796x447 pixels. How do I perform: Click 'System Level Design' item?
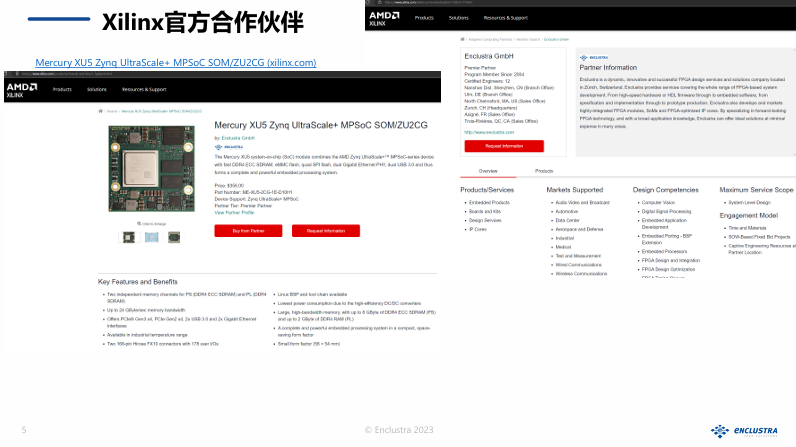click(x=749, y=202)
